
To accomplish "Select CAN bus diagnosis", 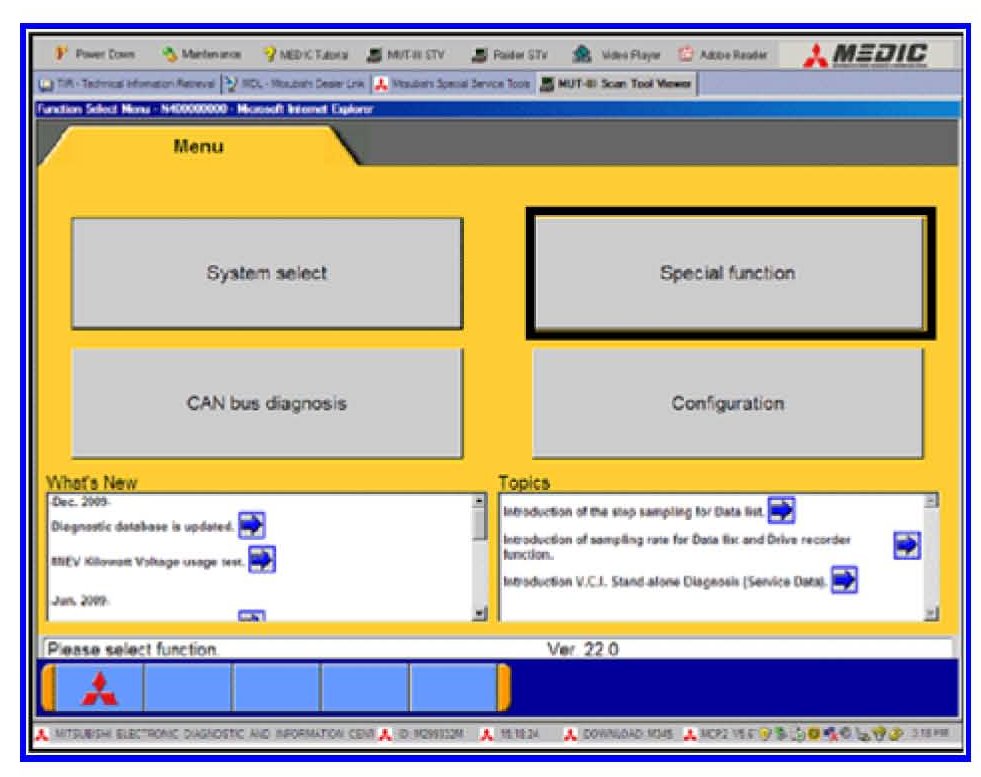I will (266, 403).
